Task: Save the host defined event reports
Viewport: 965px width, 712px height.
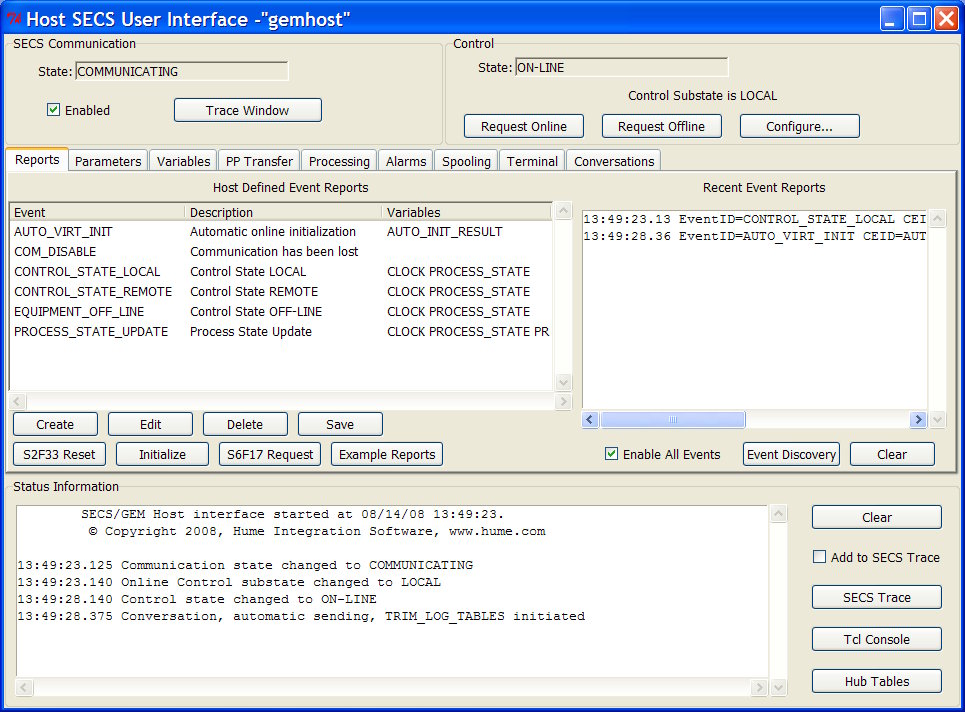Action: 340,424
